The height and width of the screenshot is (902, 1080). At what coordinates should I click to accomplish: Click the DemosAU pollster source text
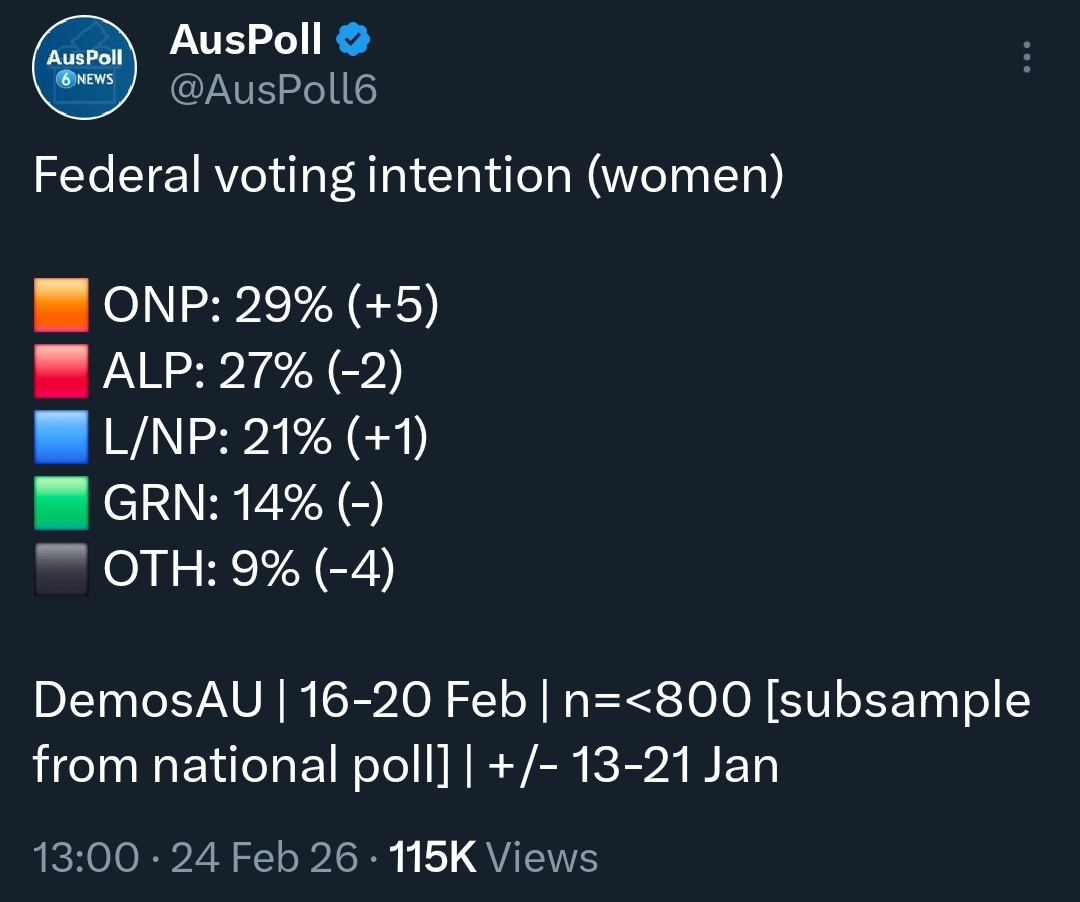146,701
